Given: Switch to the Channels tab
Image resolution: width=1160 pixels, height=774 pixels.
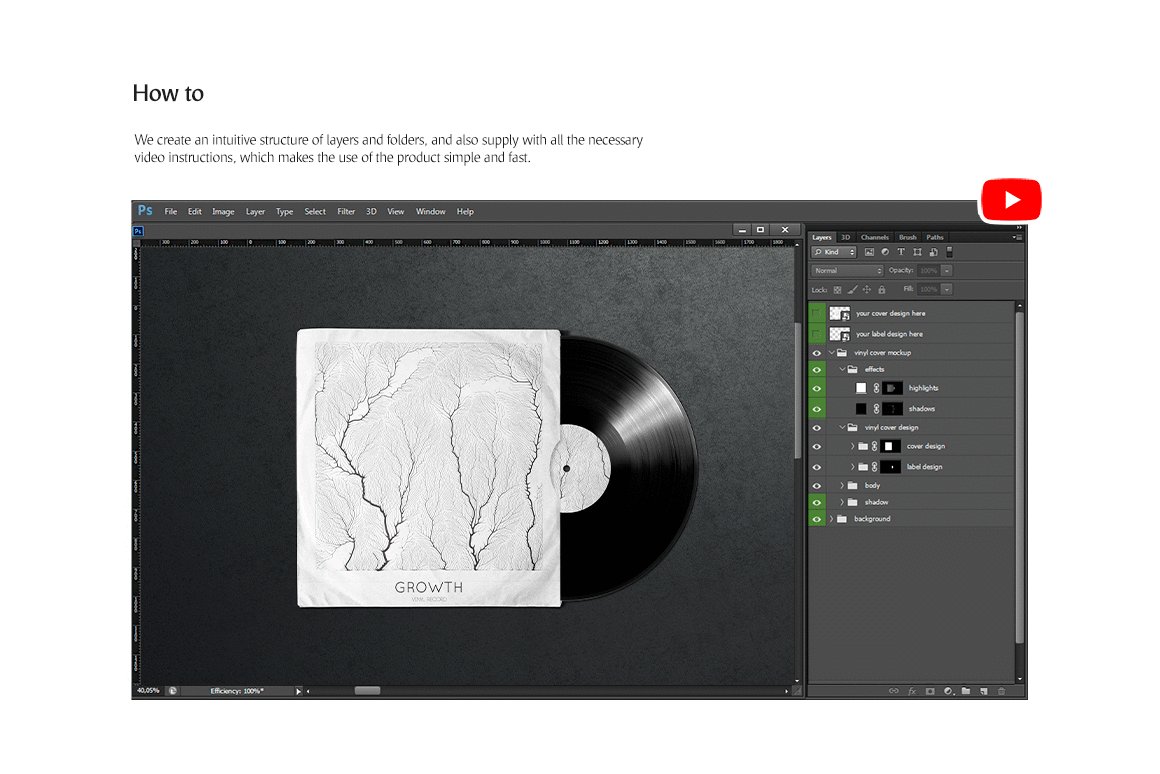Looking at the screenshot, I should 874,238.
